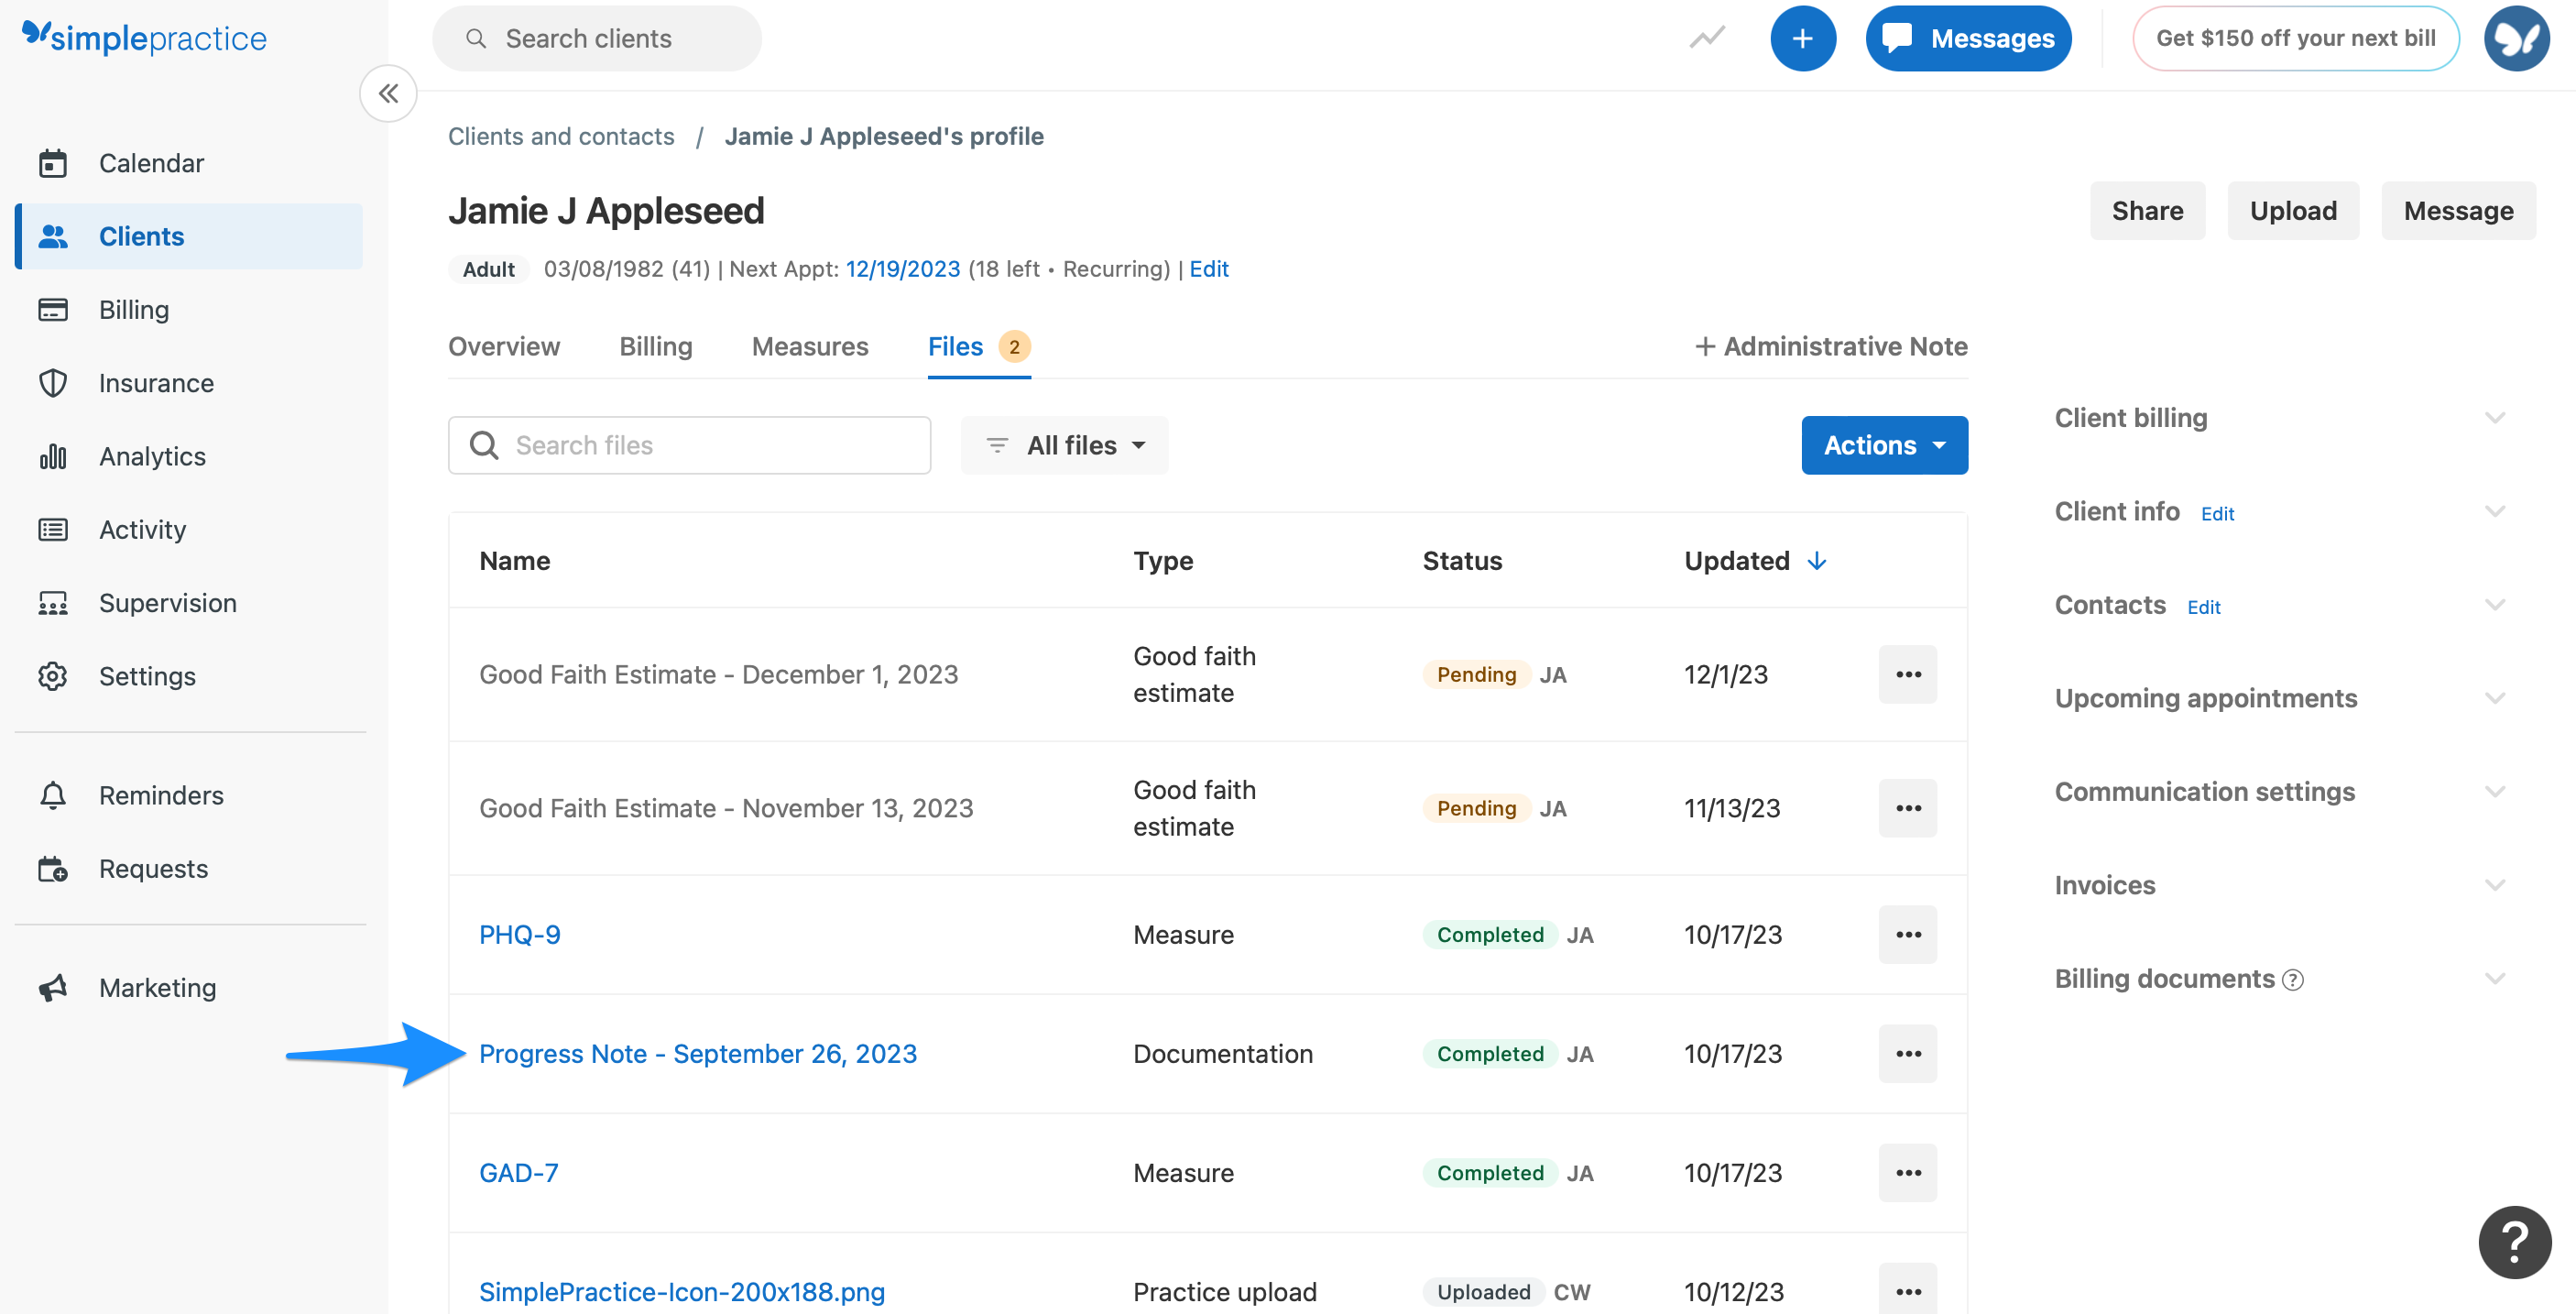
Task: Open Analytics via the bar chart icon
Action: 53,456
